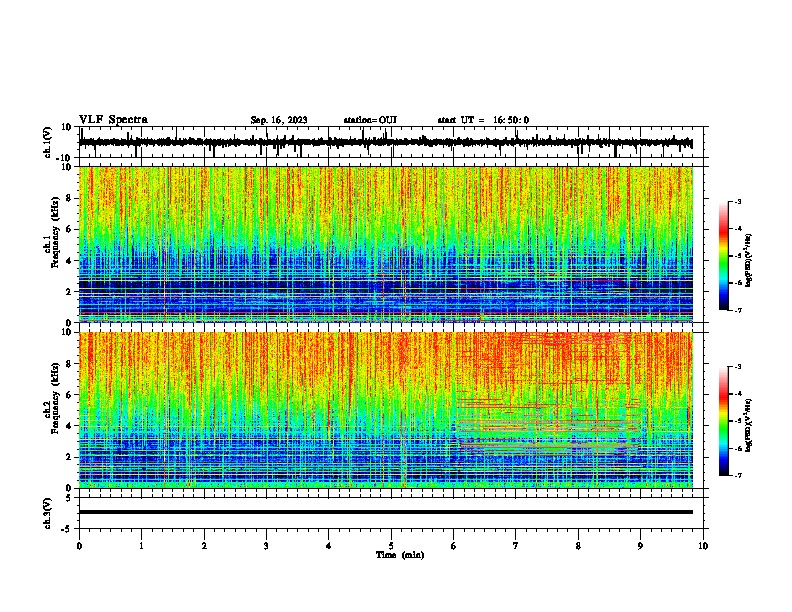Click time axis tick label '1'

(141, 546)
